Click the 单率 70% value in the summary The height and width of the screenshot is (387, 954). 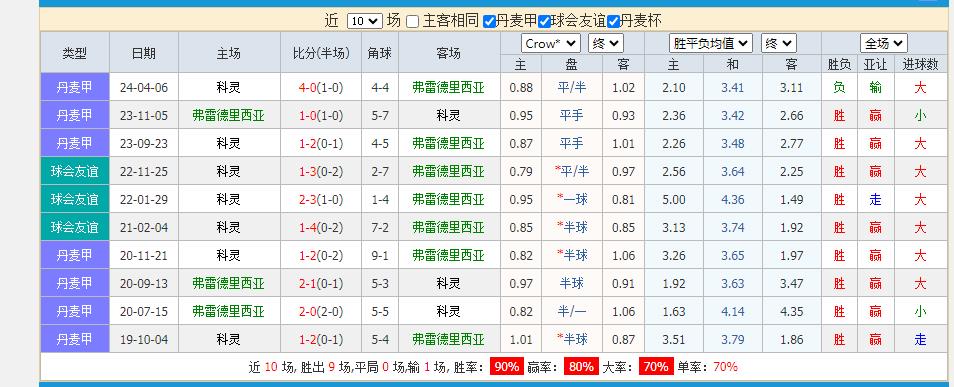coord(725,366)
